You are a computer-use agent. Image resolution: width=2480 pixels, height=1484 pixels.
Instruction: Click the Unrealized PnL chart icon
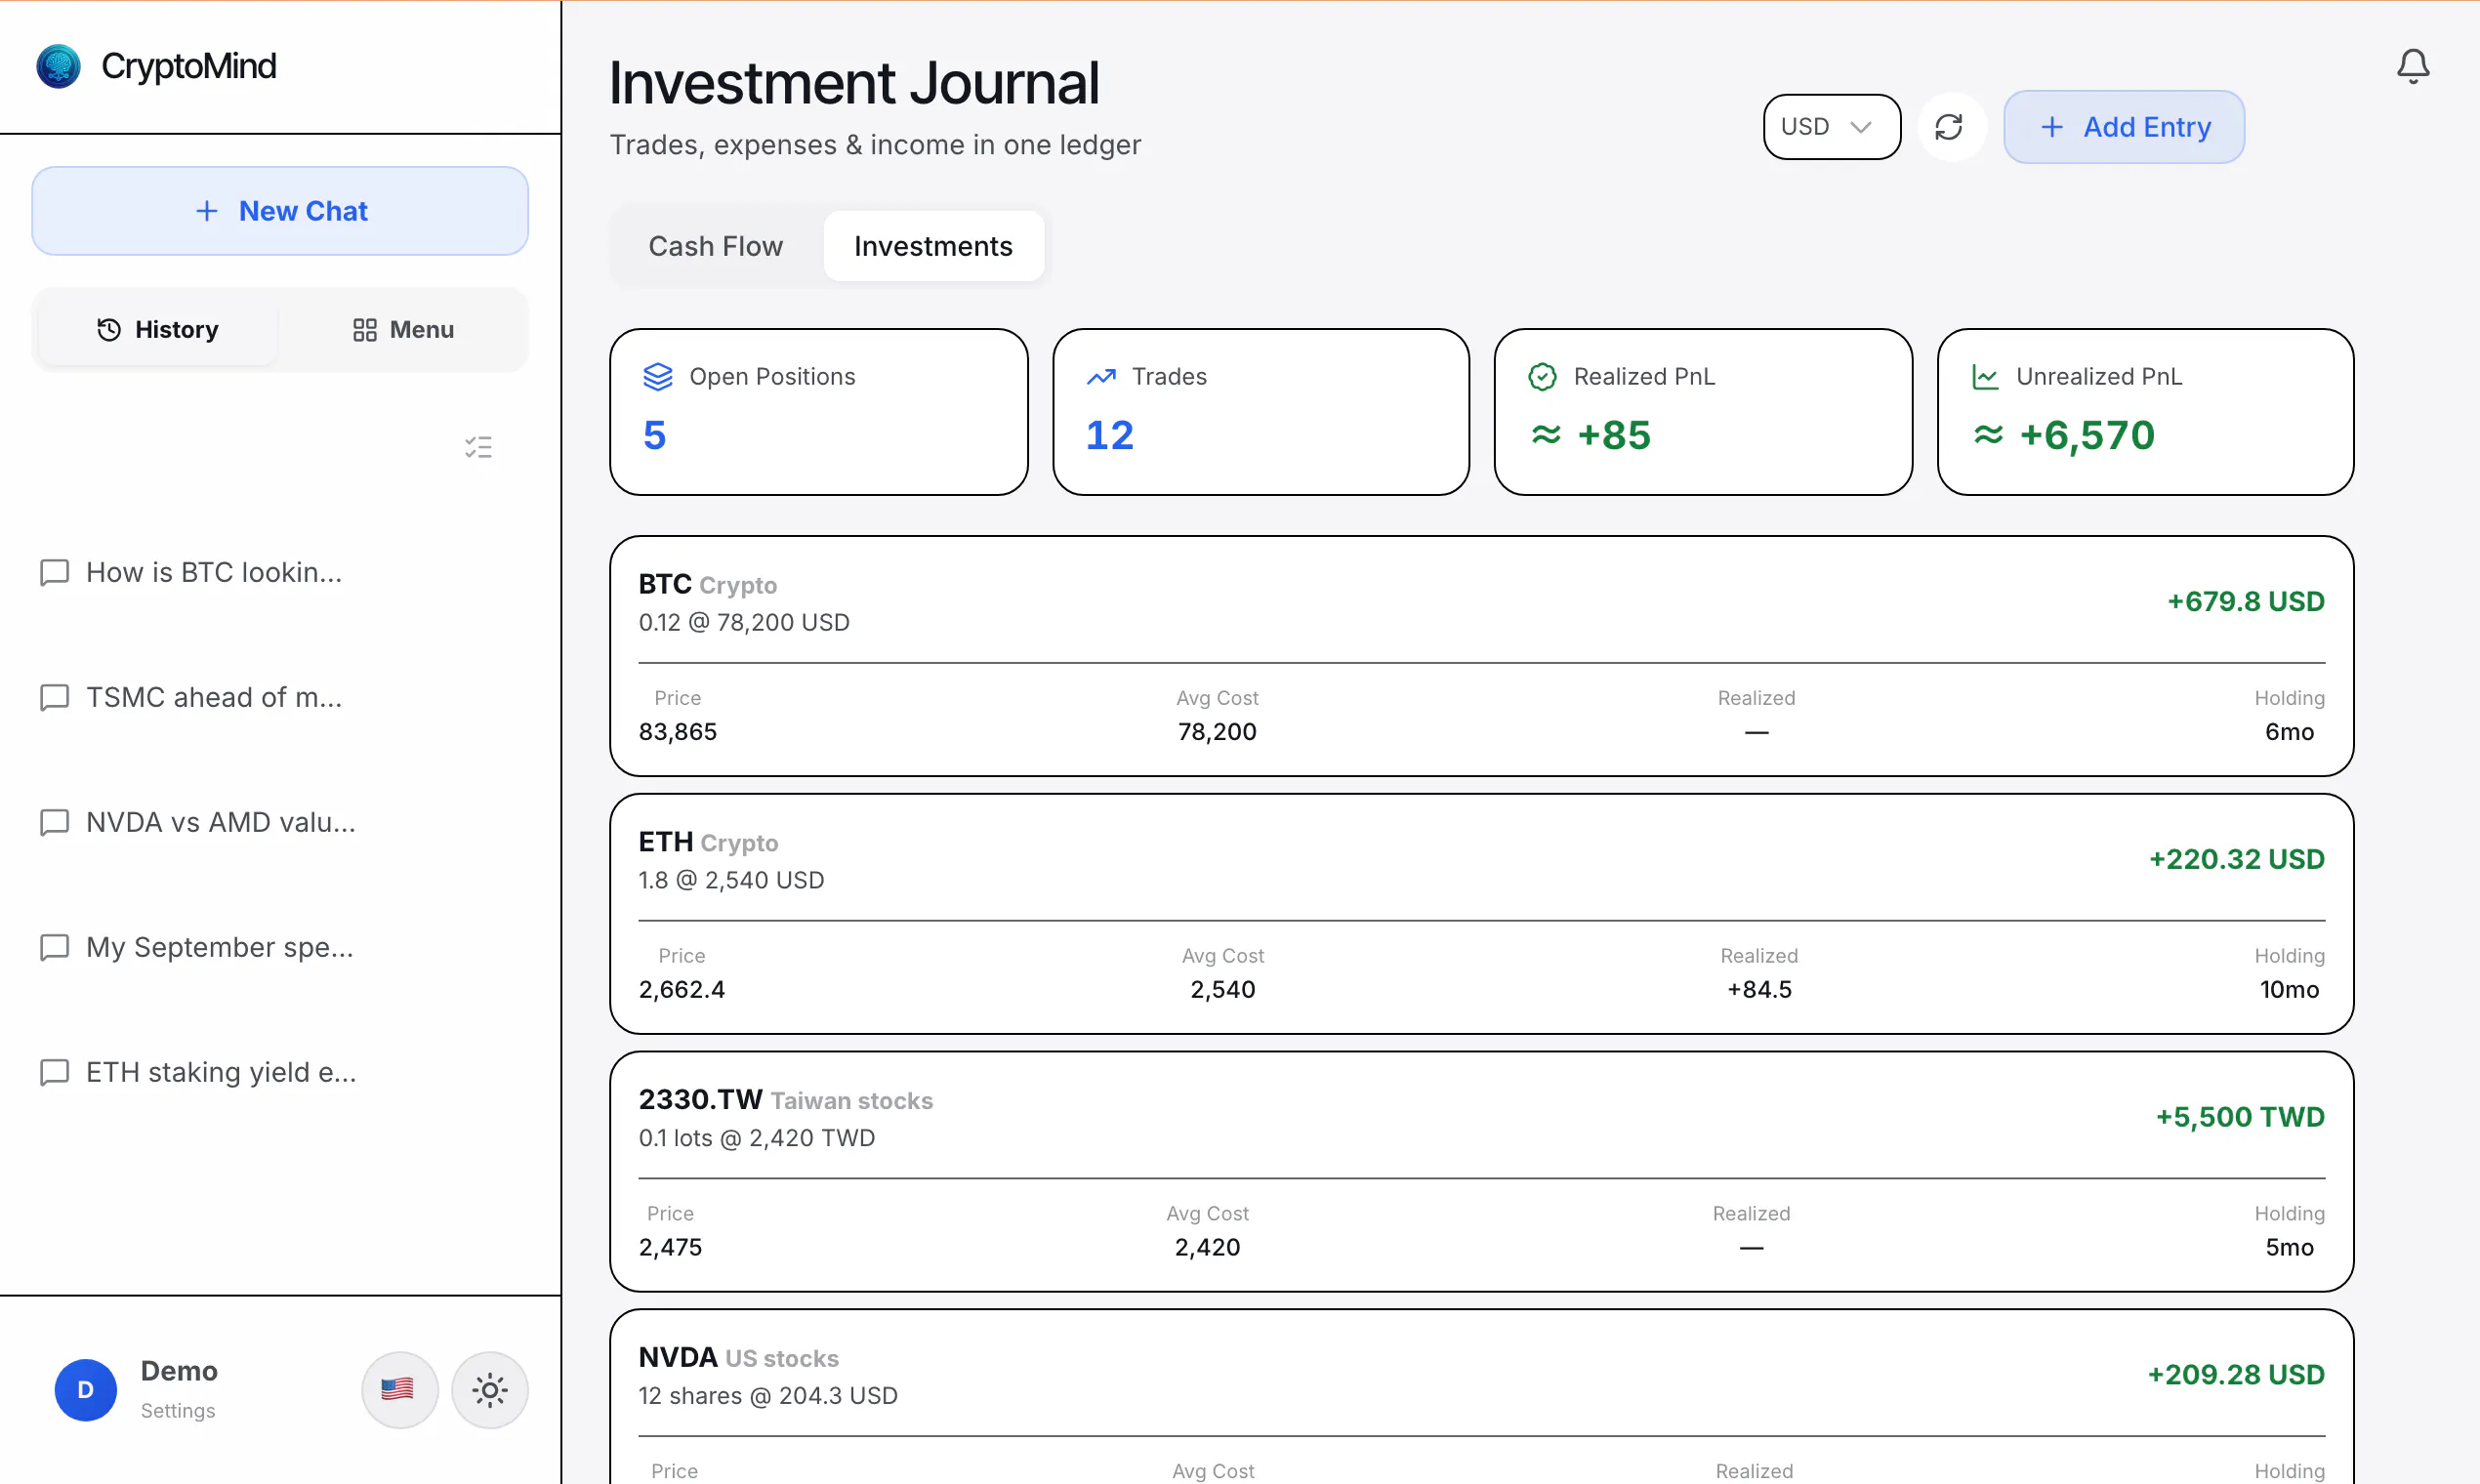tap(1985, 377)
